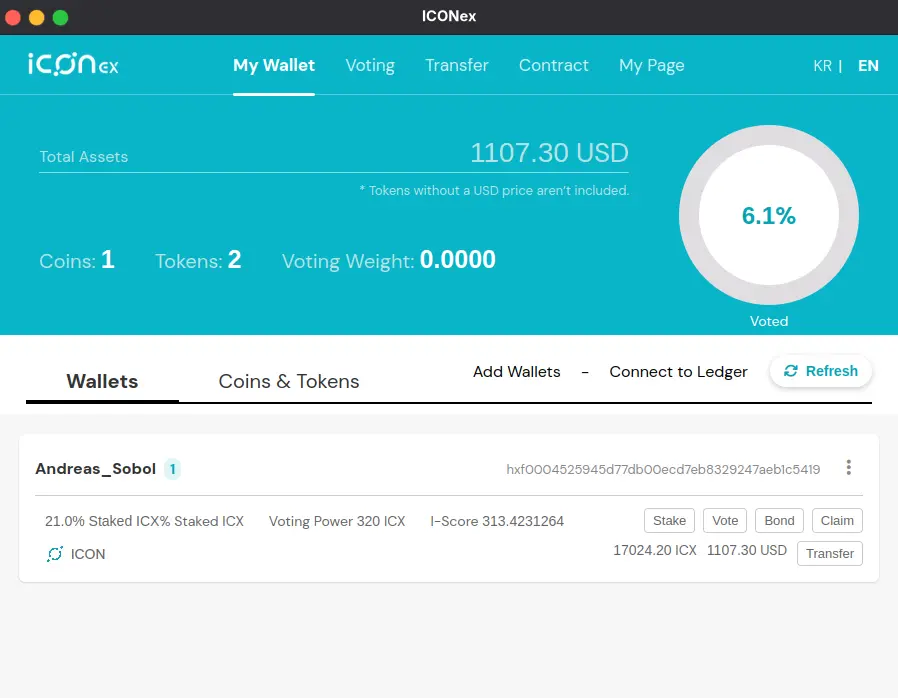Open the wallet actions menu via three dots

point(848,467)
